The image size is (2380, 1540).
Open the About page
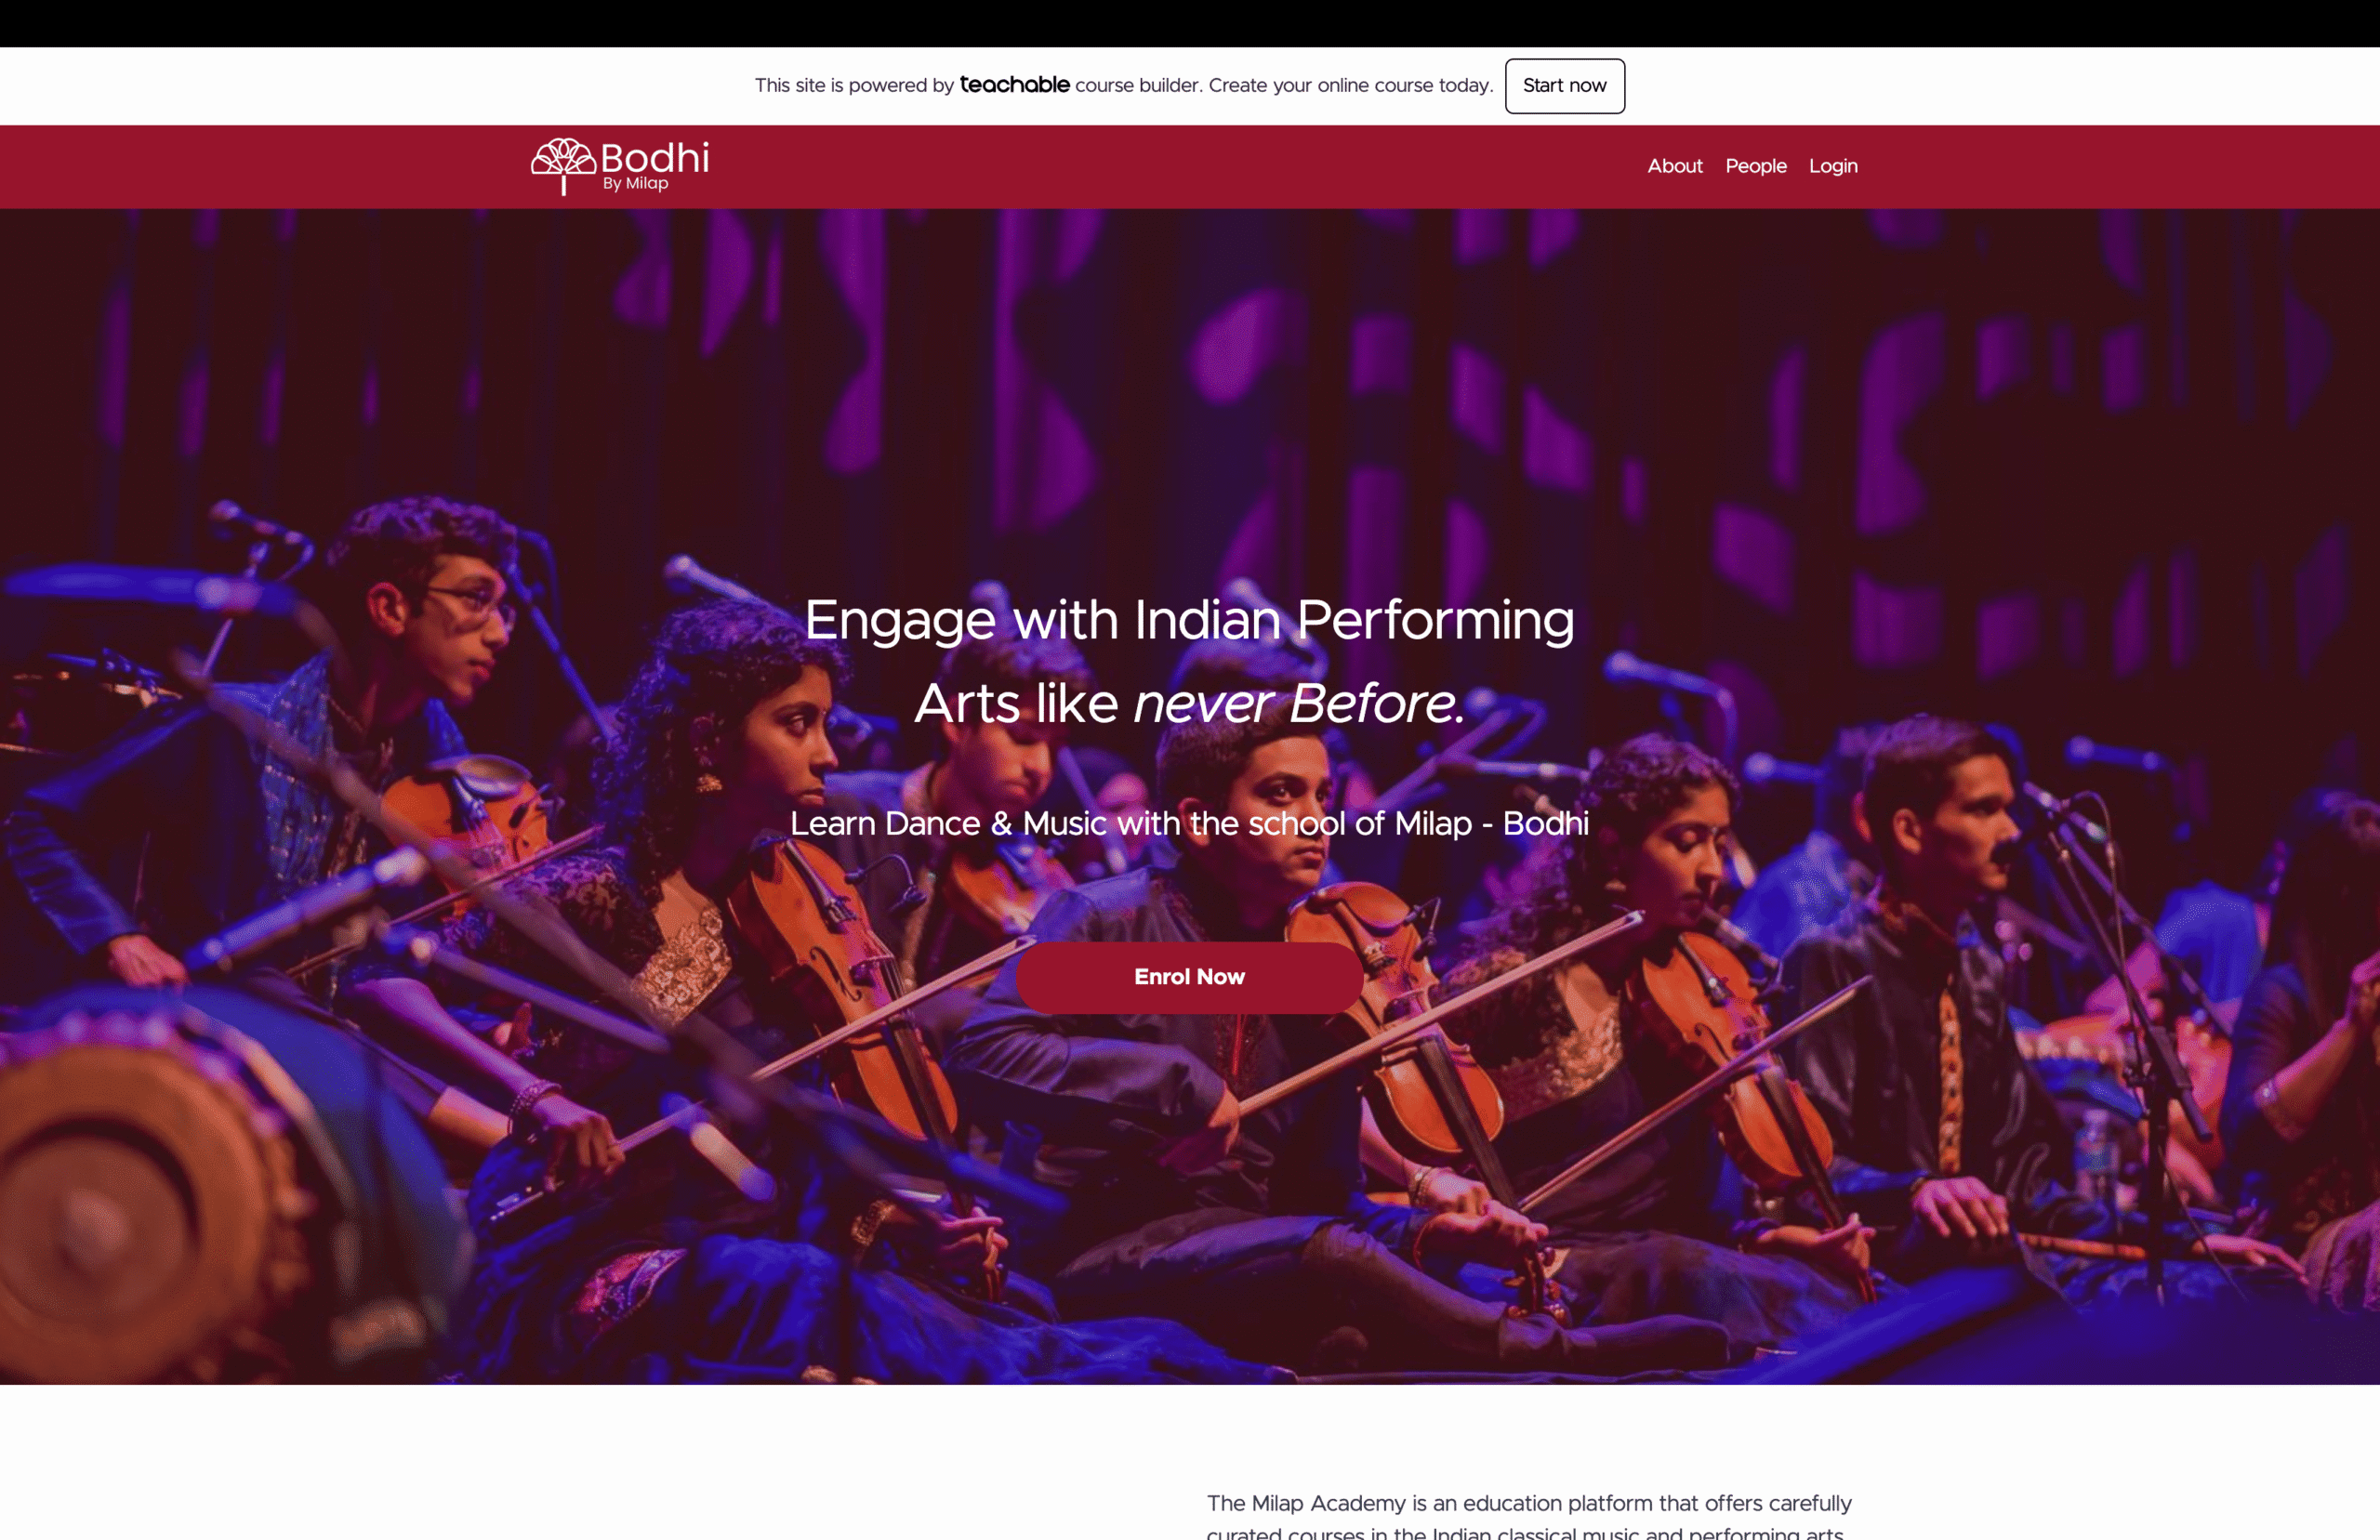(1674, 166)
